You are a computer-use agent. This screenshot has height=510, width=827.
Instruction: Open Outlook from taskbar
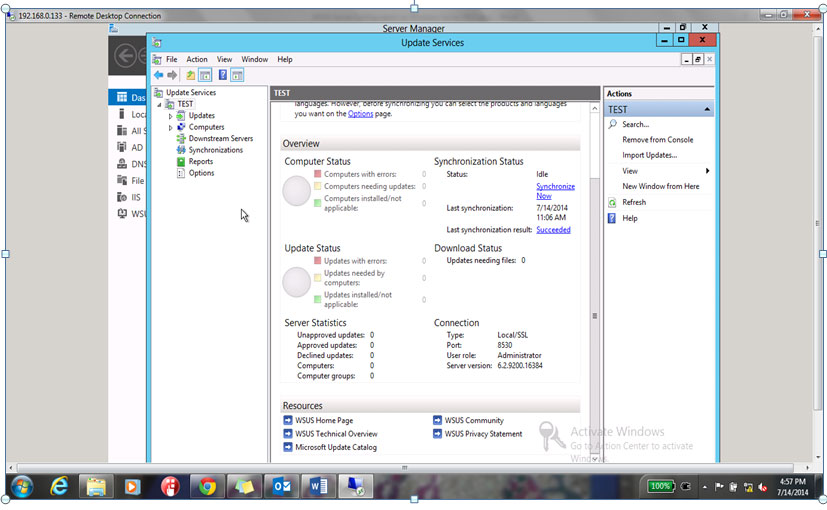pyautogui.click(x=282, y=486)
